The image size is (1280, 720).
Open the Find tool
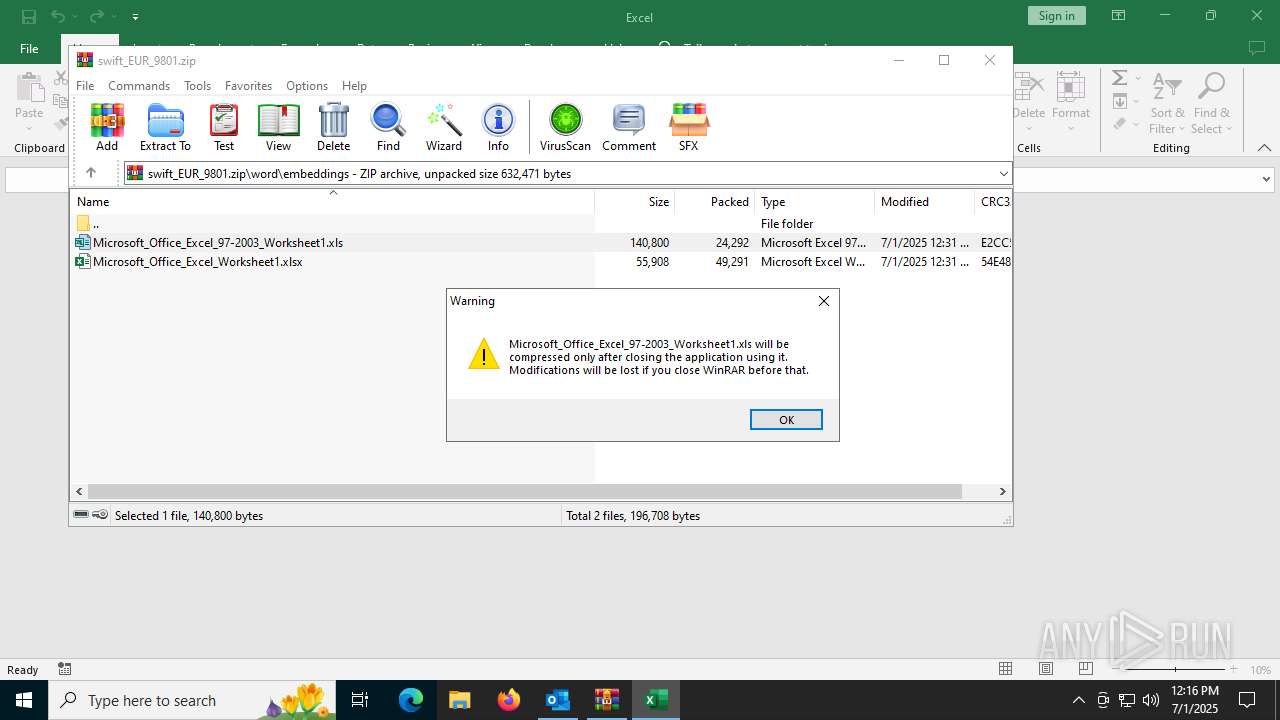click(388, 127)
